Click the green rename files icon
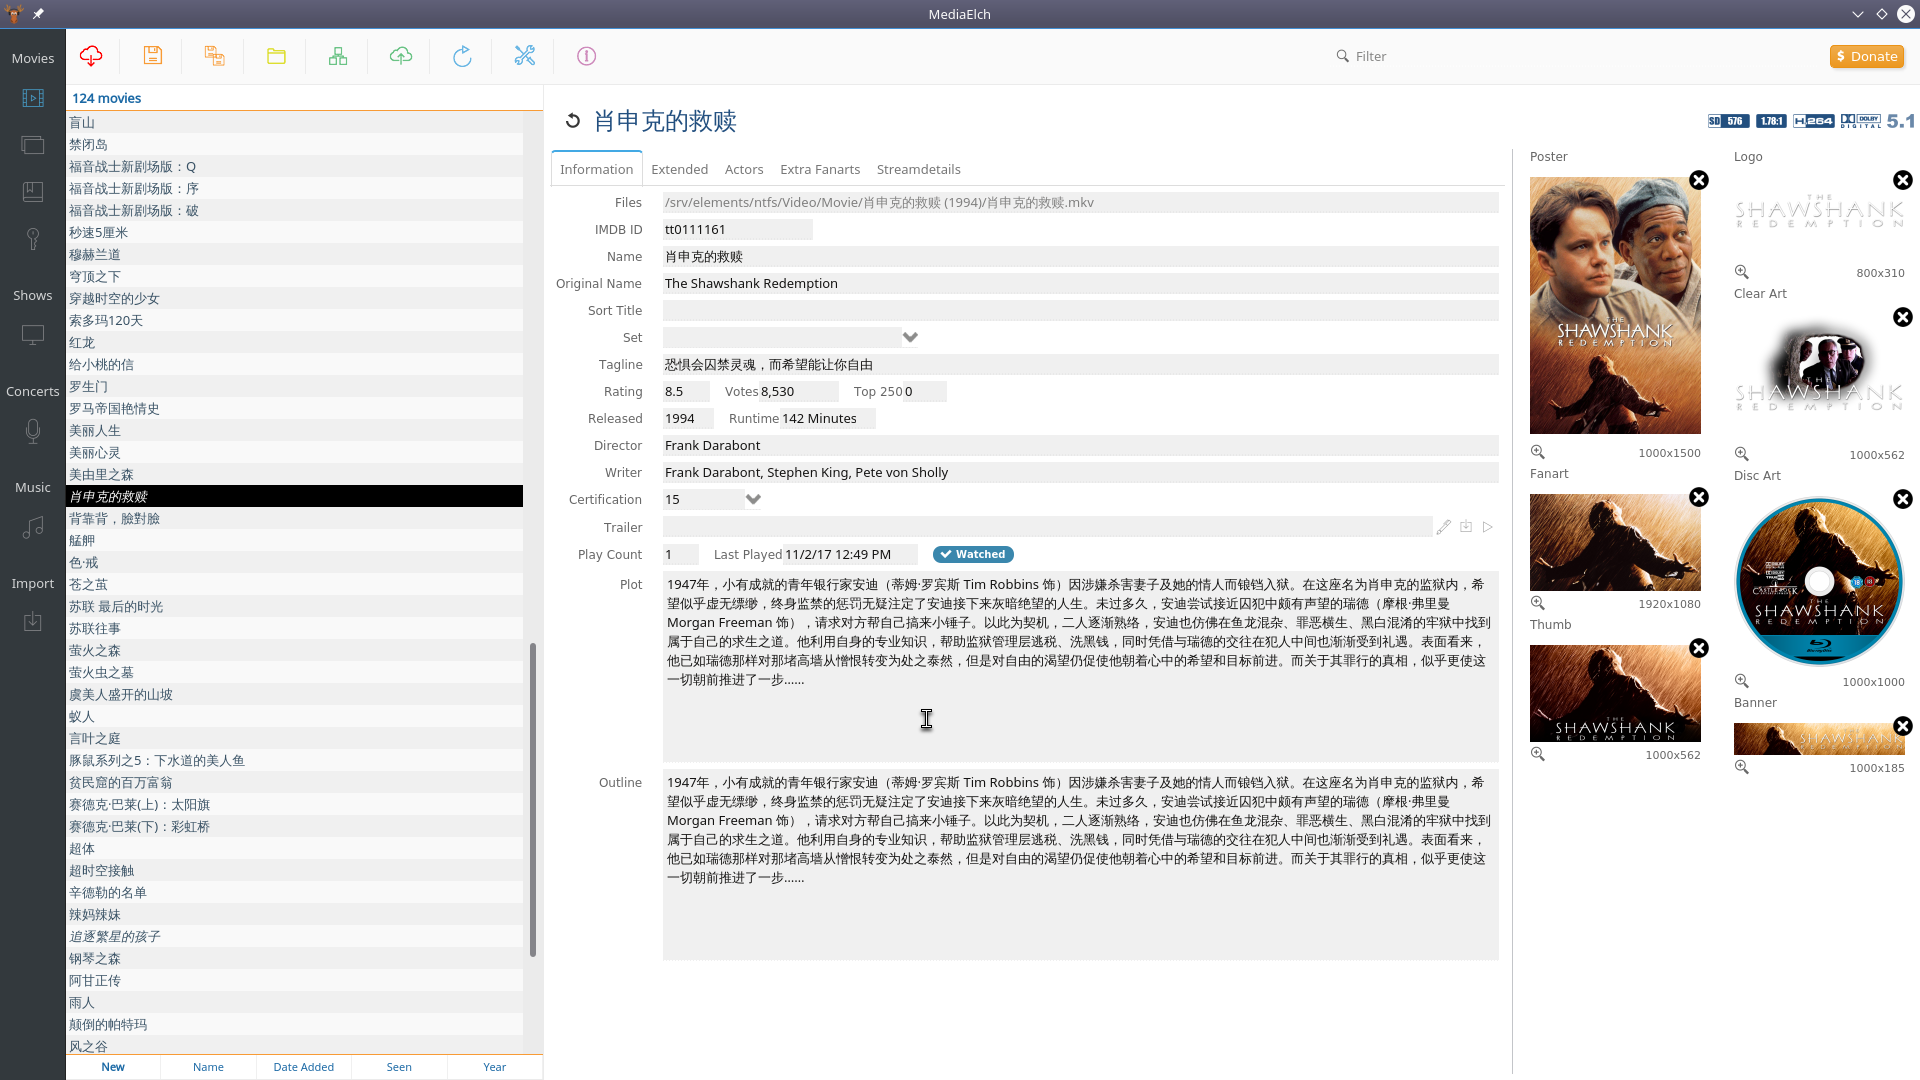Viewport: 1920px width, 1080px height. coord(338,56)
